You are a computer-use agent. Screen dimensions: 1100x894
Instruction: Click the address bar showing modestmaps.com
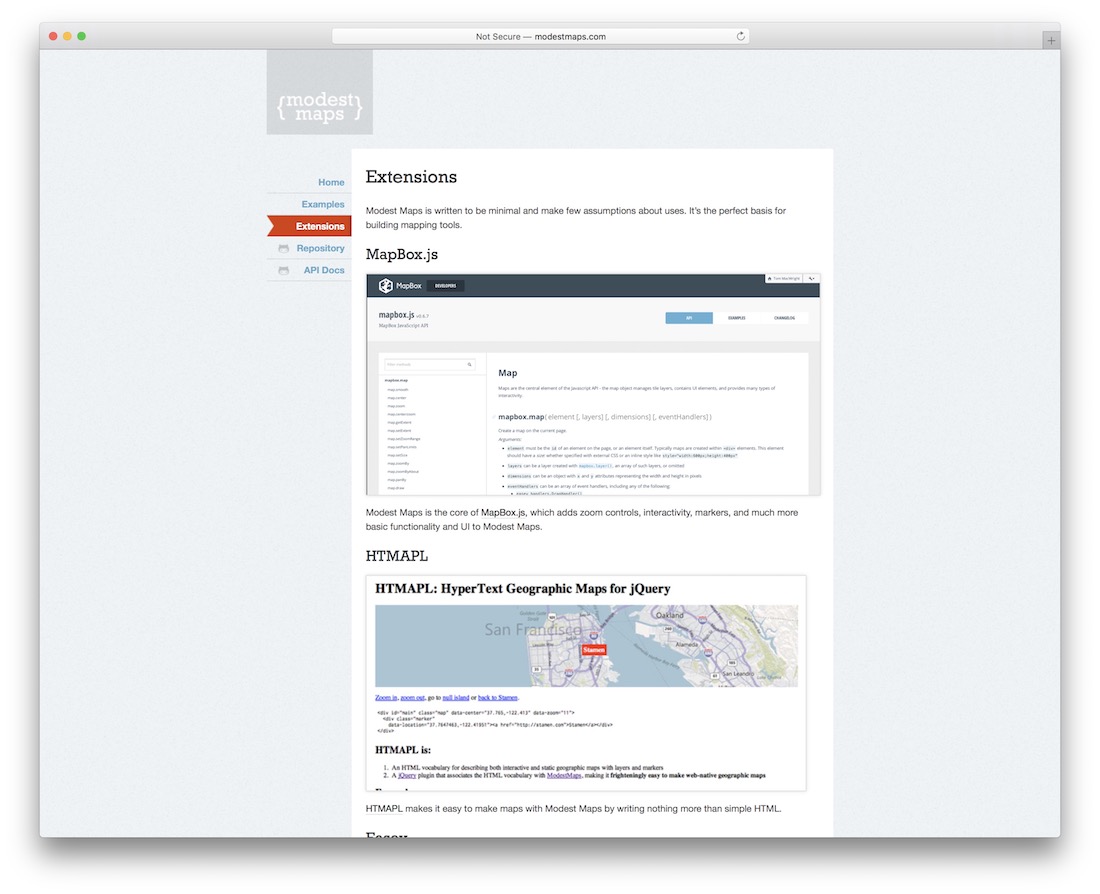coord(540,36)
